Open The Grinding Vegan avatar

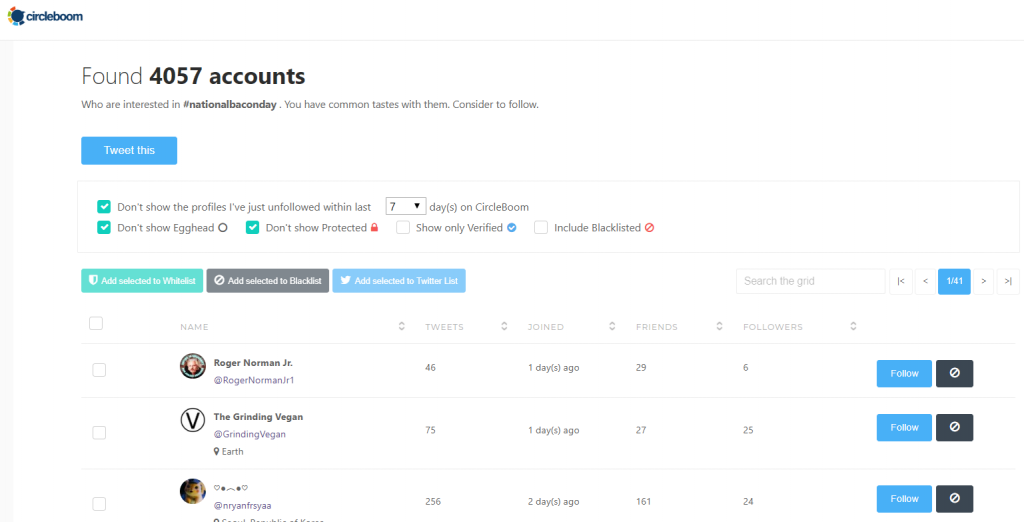point(193,420)
